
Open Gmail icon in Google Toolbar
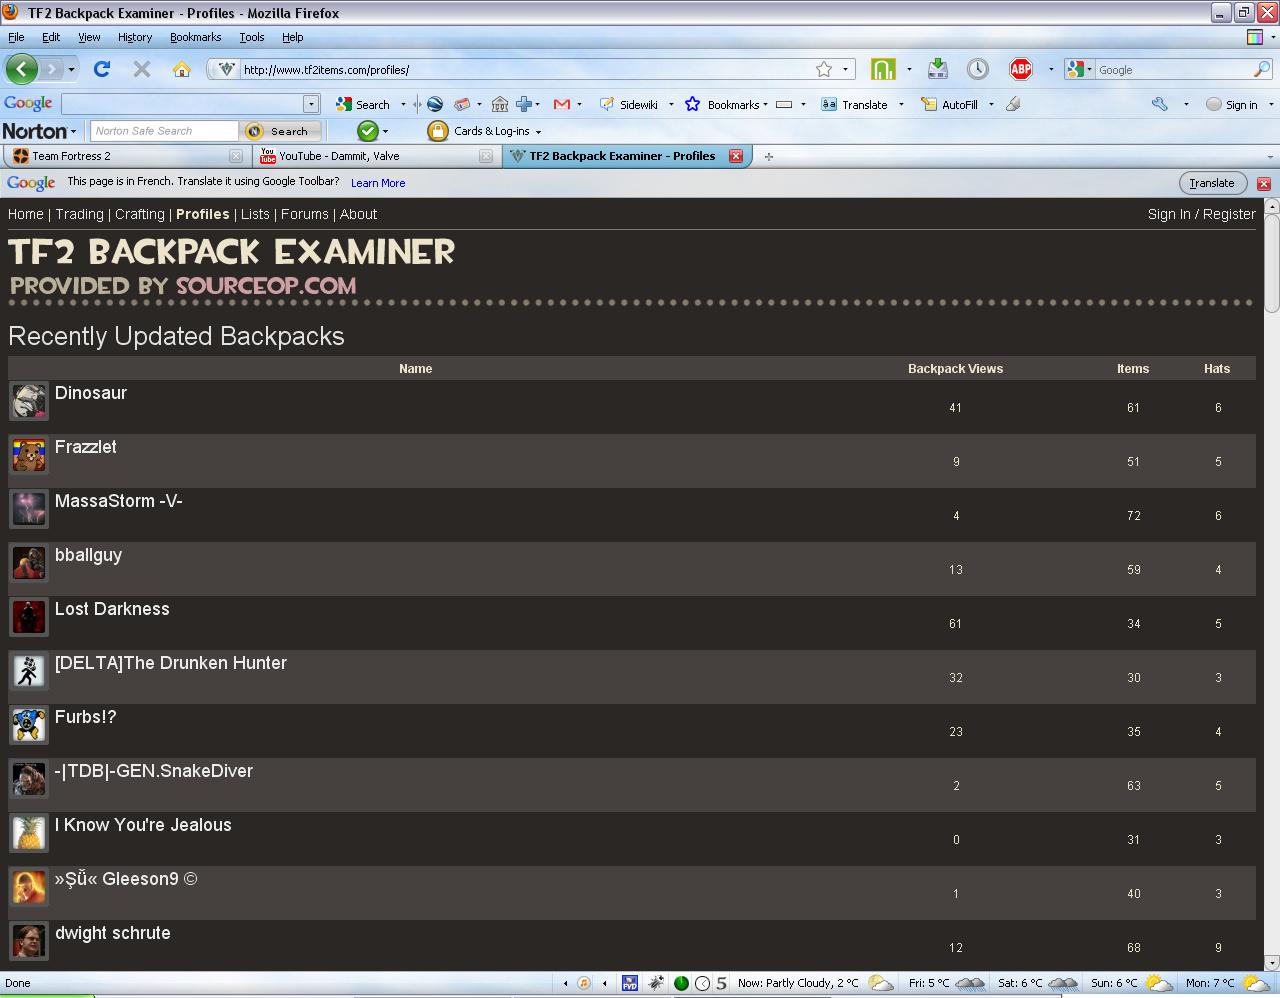[x=561, y=104]
